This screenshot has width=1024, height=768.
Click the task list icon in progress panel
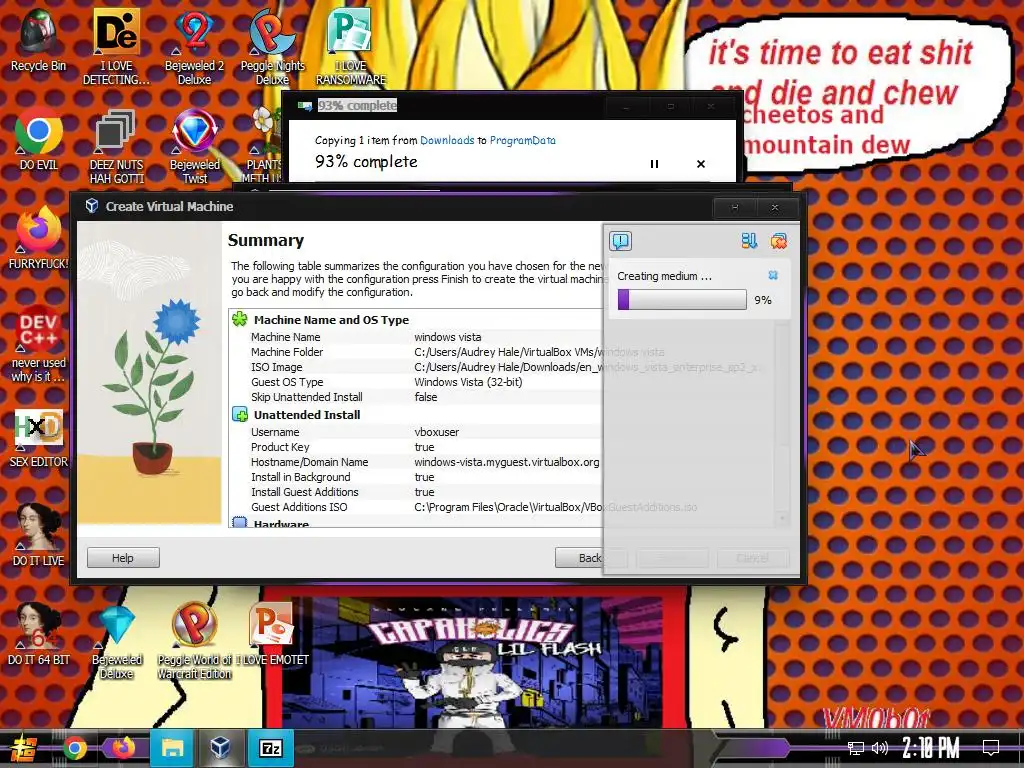[749, 241]
